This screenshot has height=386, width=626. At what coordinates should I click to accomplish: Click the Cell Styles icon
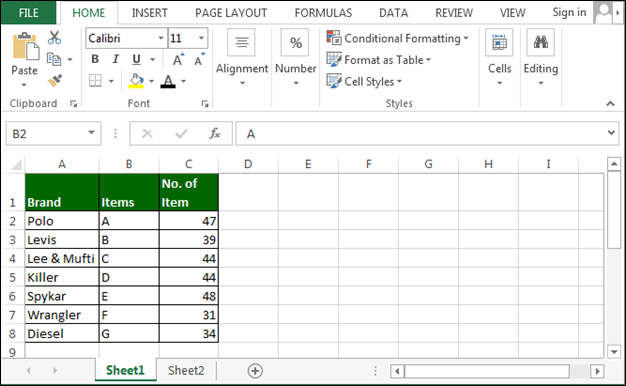[334, 81]
